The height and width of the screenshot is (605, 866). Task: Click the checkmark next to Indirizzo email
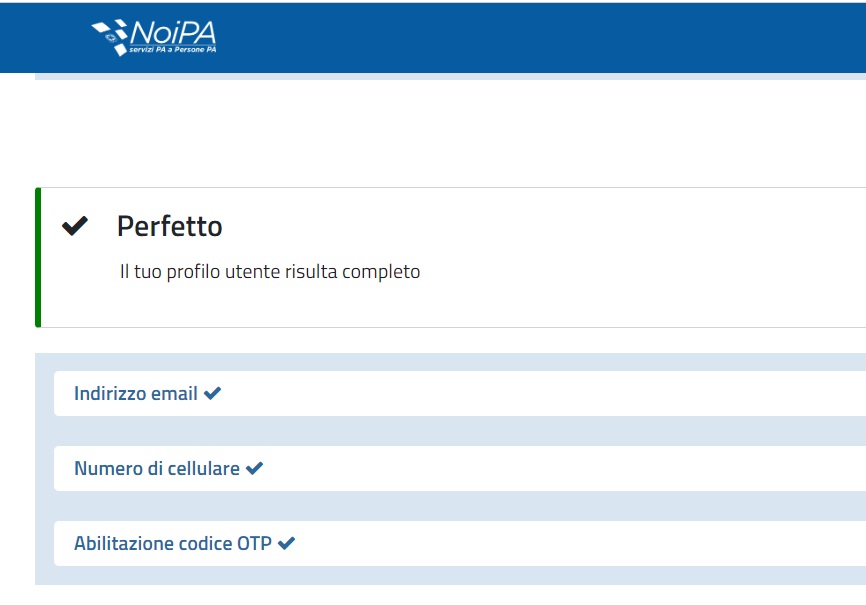212,394
